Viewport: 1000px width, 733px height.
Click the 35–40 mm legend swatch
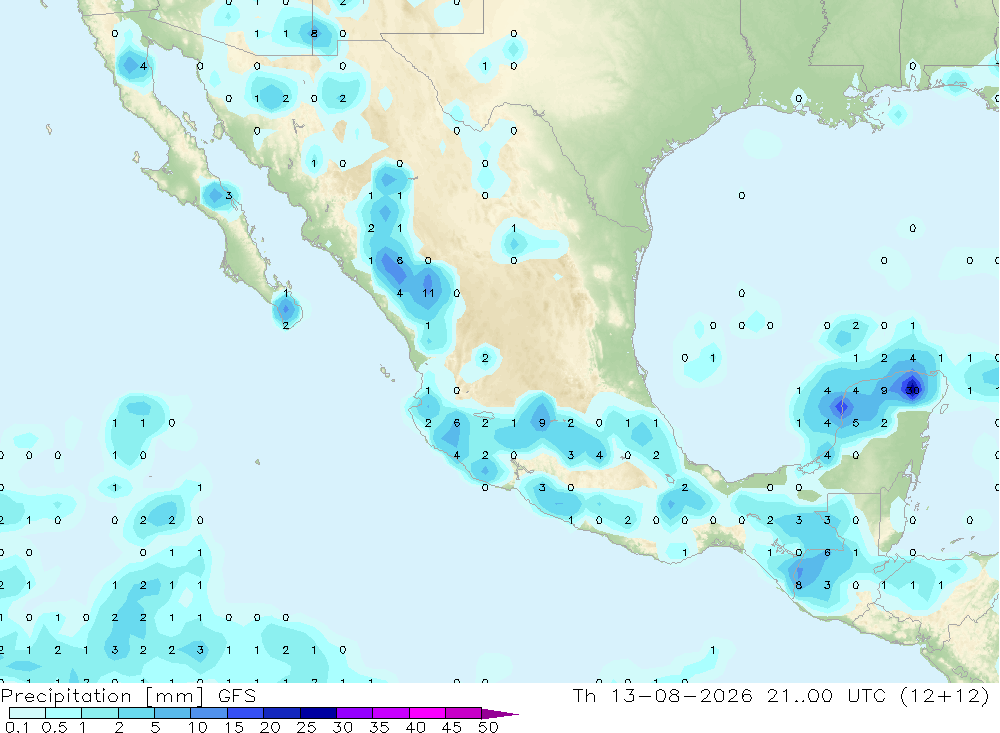[x=391, y=713]
